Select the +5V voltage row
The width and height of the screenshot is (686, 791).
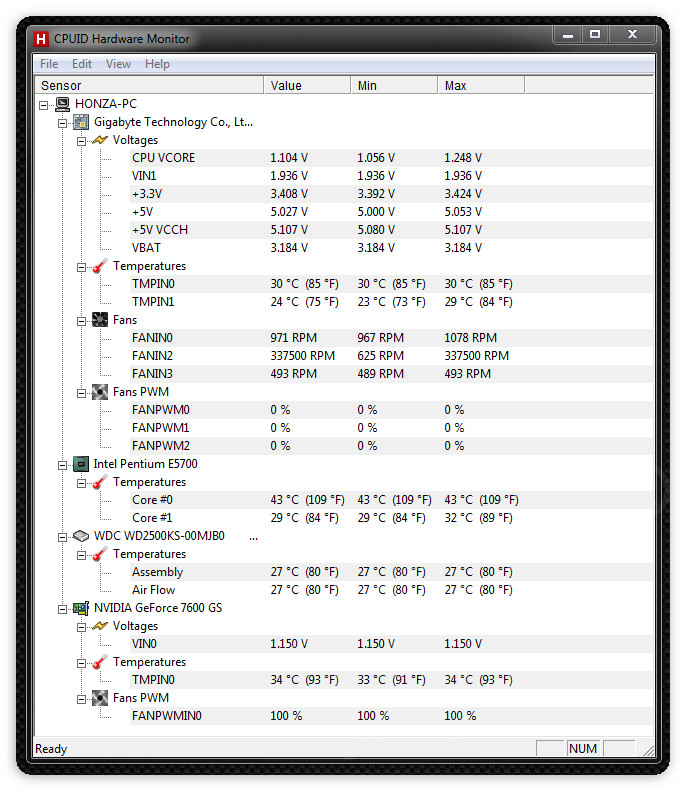coord(391,212)
